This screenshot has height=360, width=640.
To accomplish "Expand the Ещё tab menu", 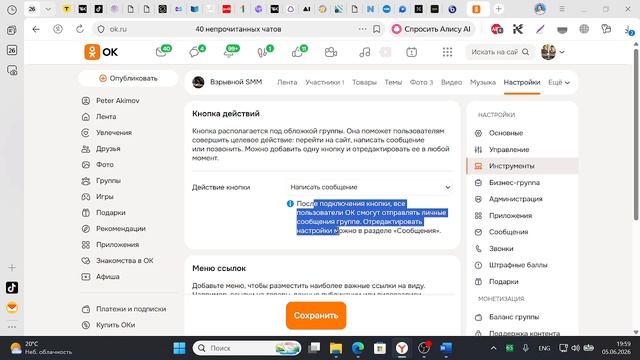I will [558, 82].
